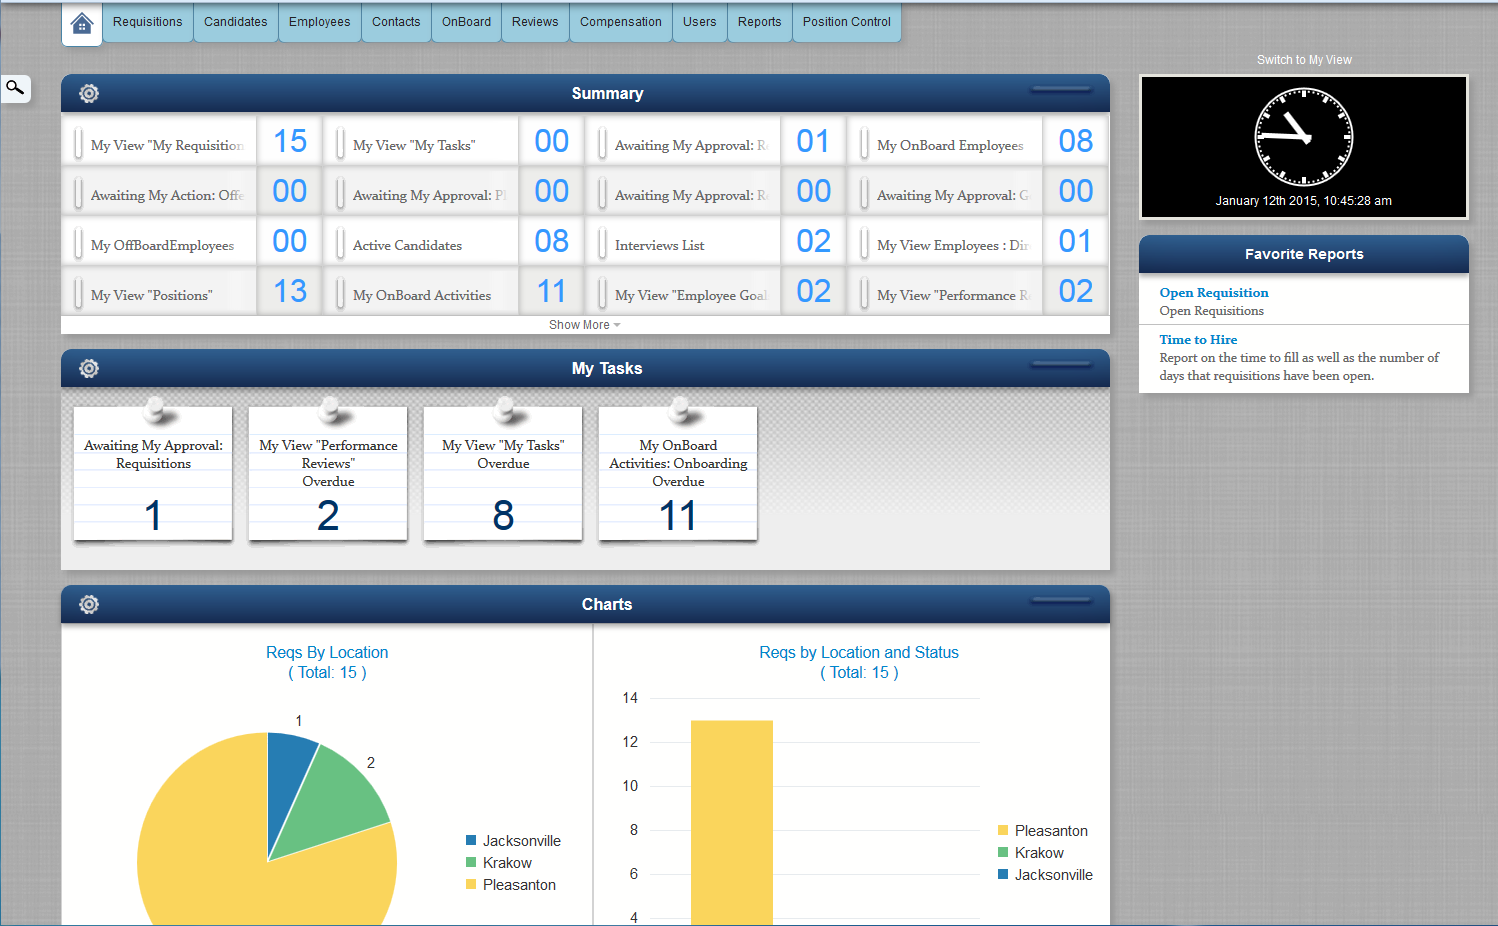Open Performance Reviews Overdue sticky note

point(328,473)
